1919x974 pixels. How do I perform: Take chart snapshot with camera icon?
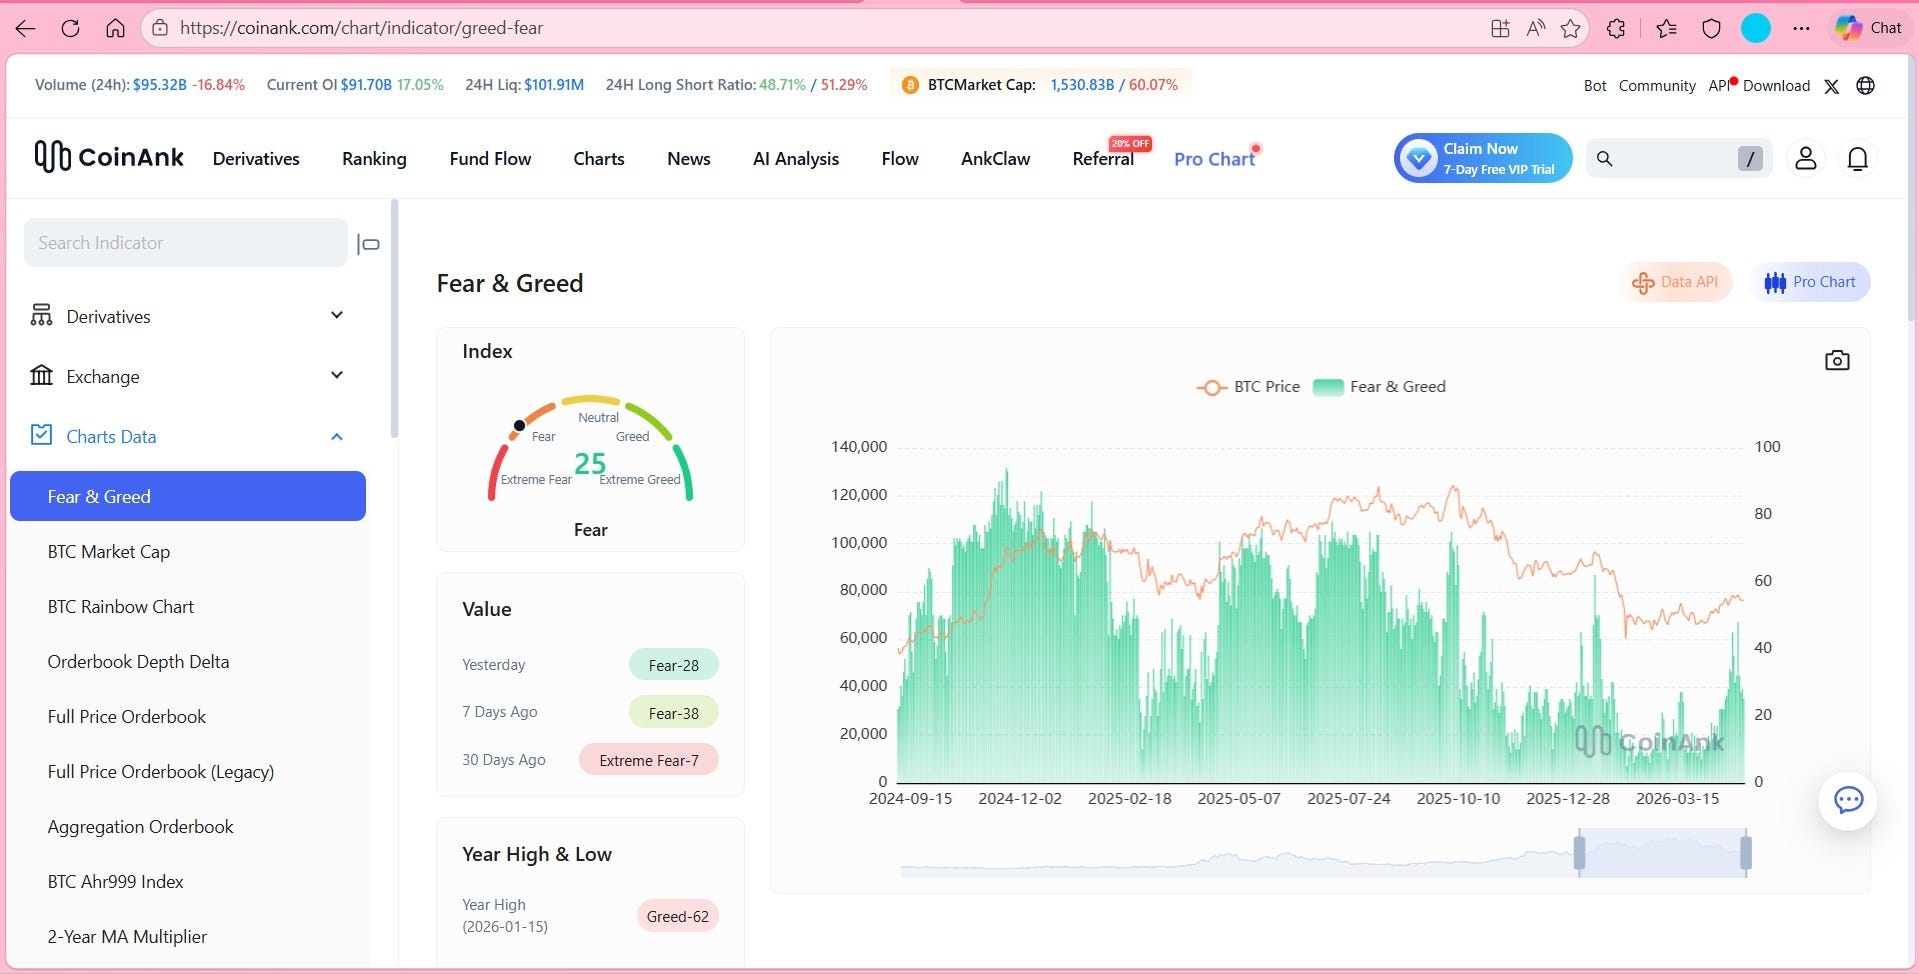coord(1837,360)
